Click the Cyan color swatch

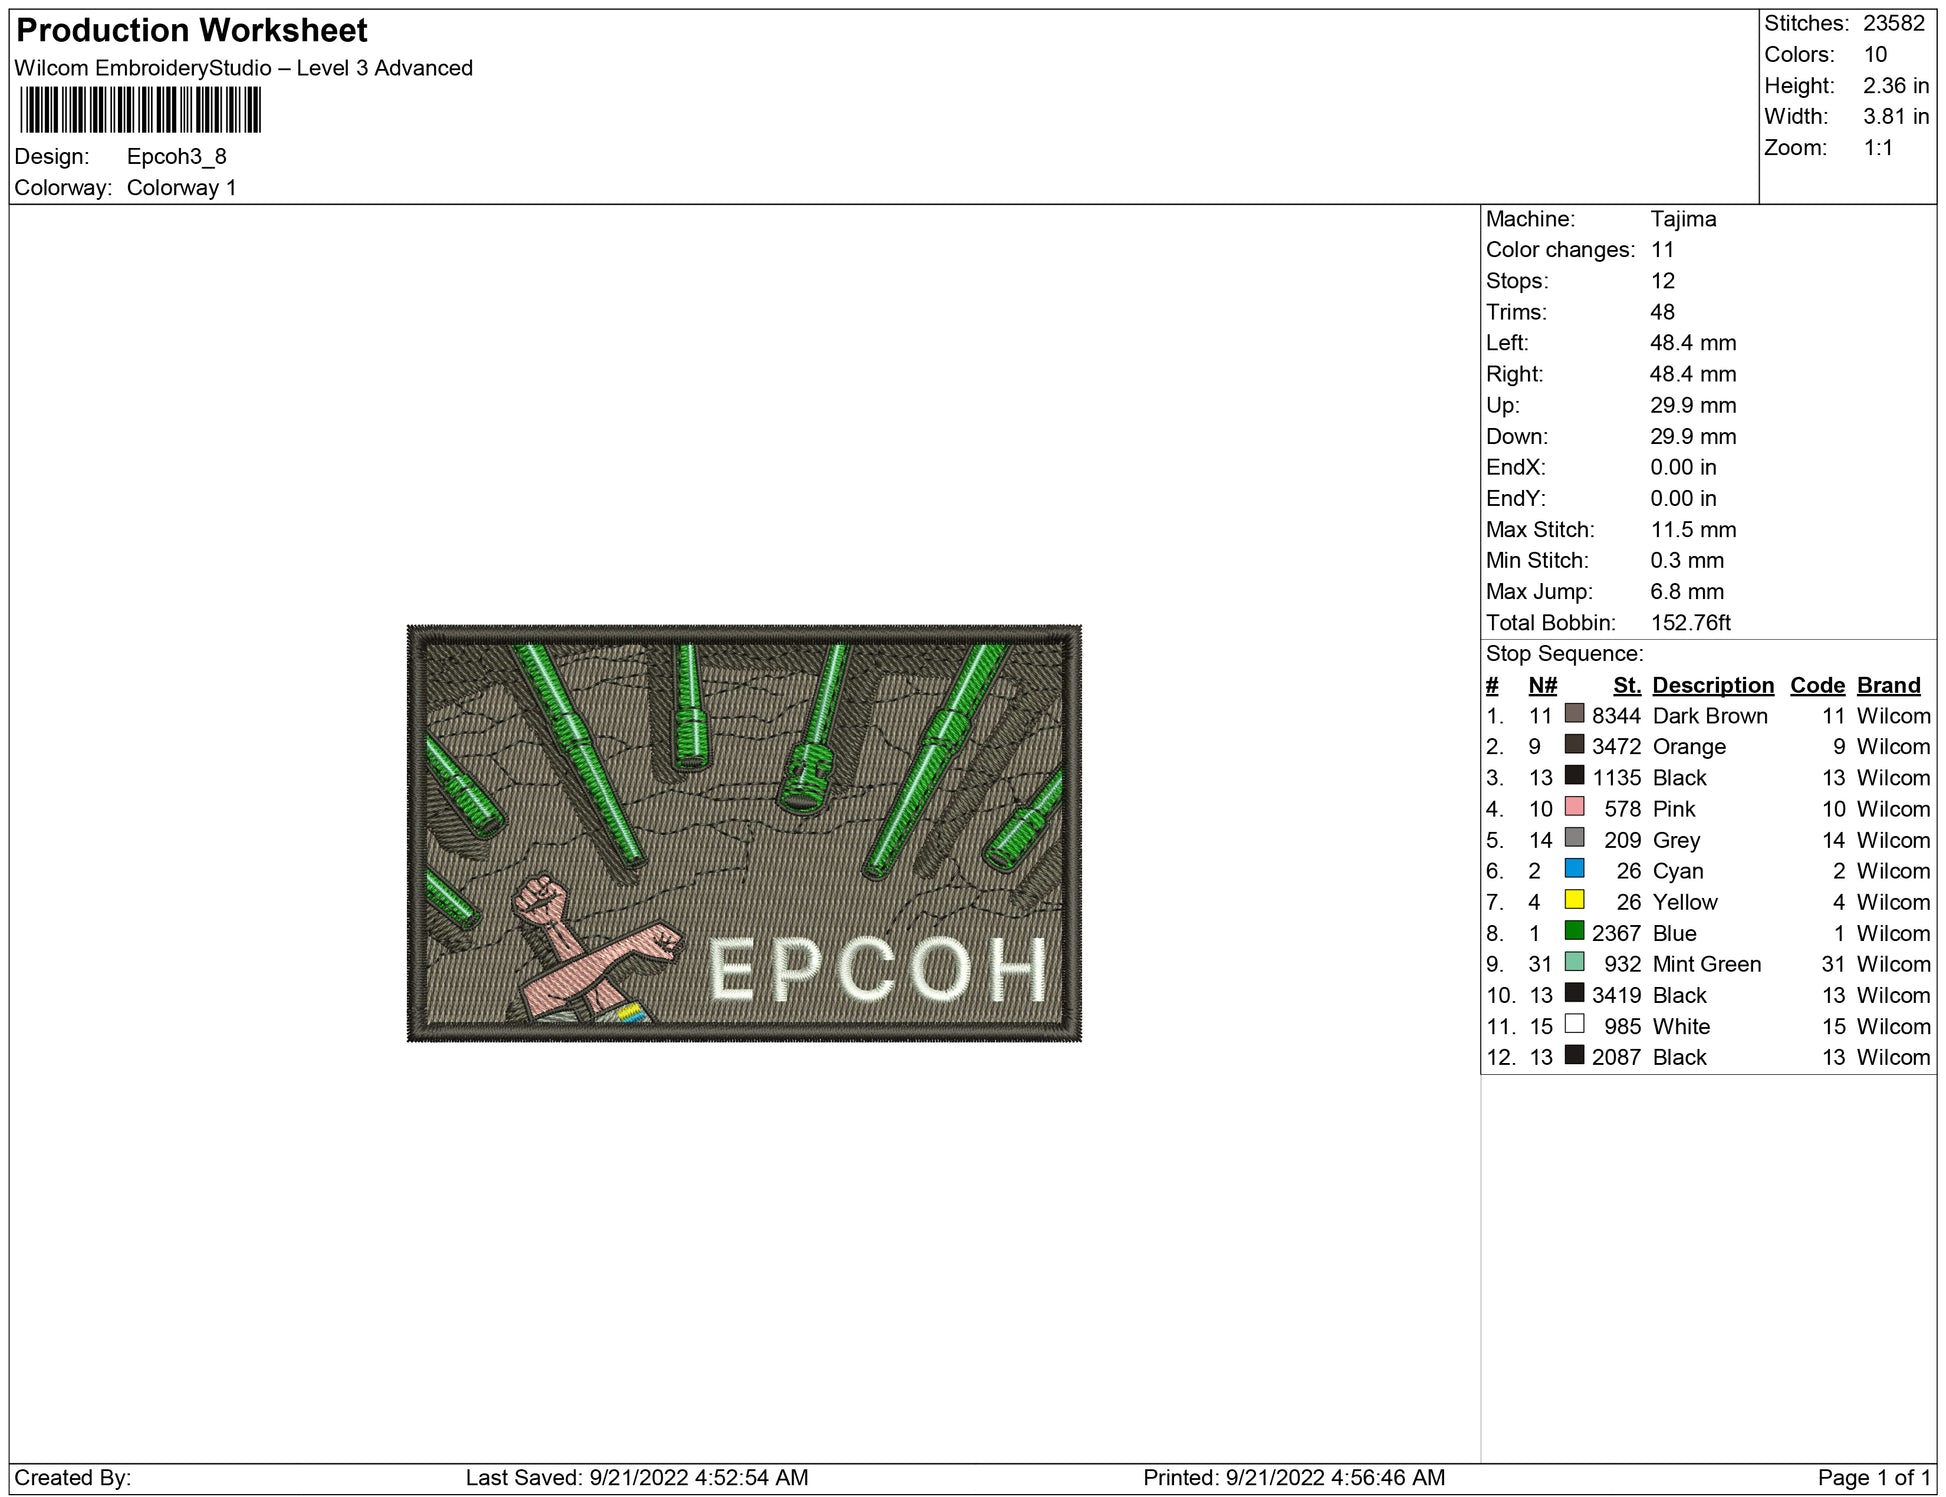[x=1574, y=869]
